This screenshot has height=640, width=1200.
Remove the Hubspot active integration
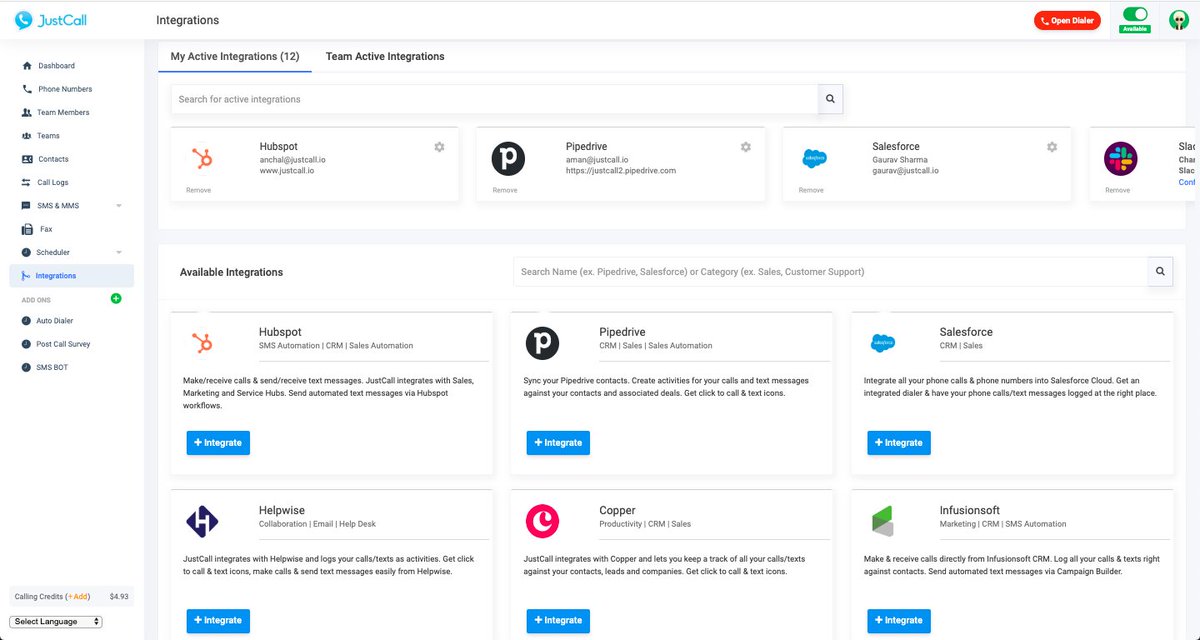coord(198,190)
